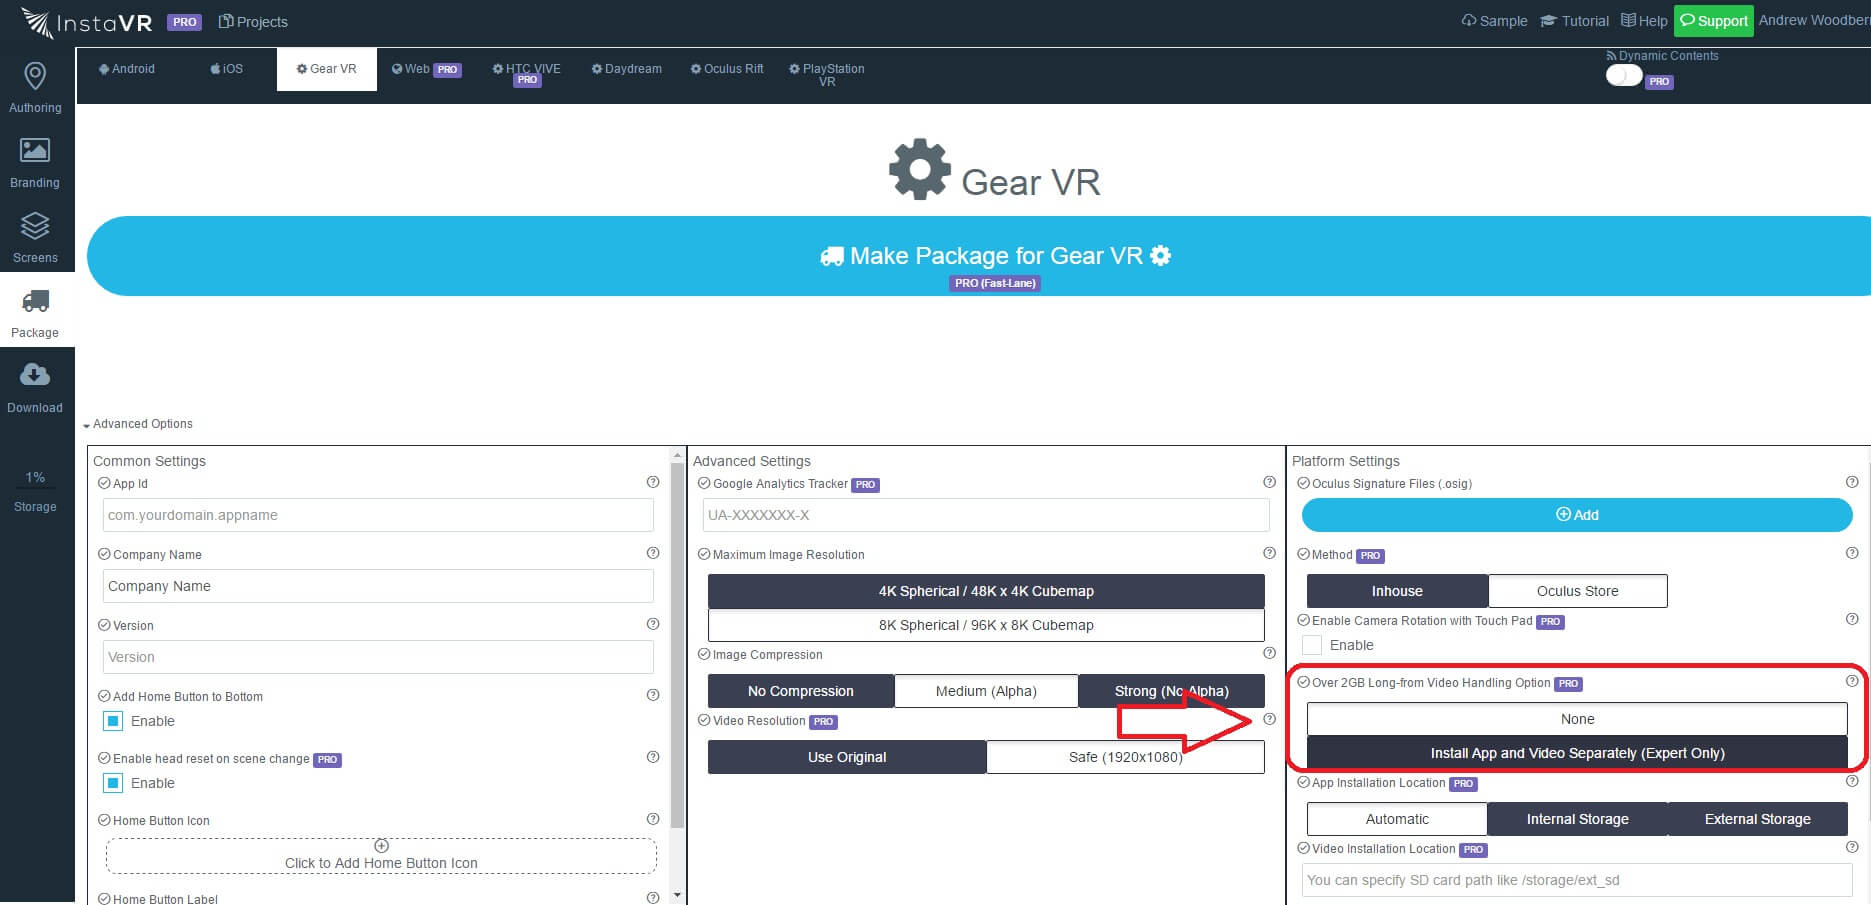Click help icon for Video Installation Location
The image size is (1871, 905).
1852,847
